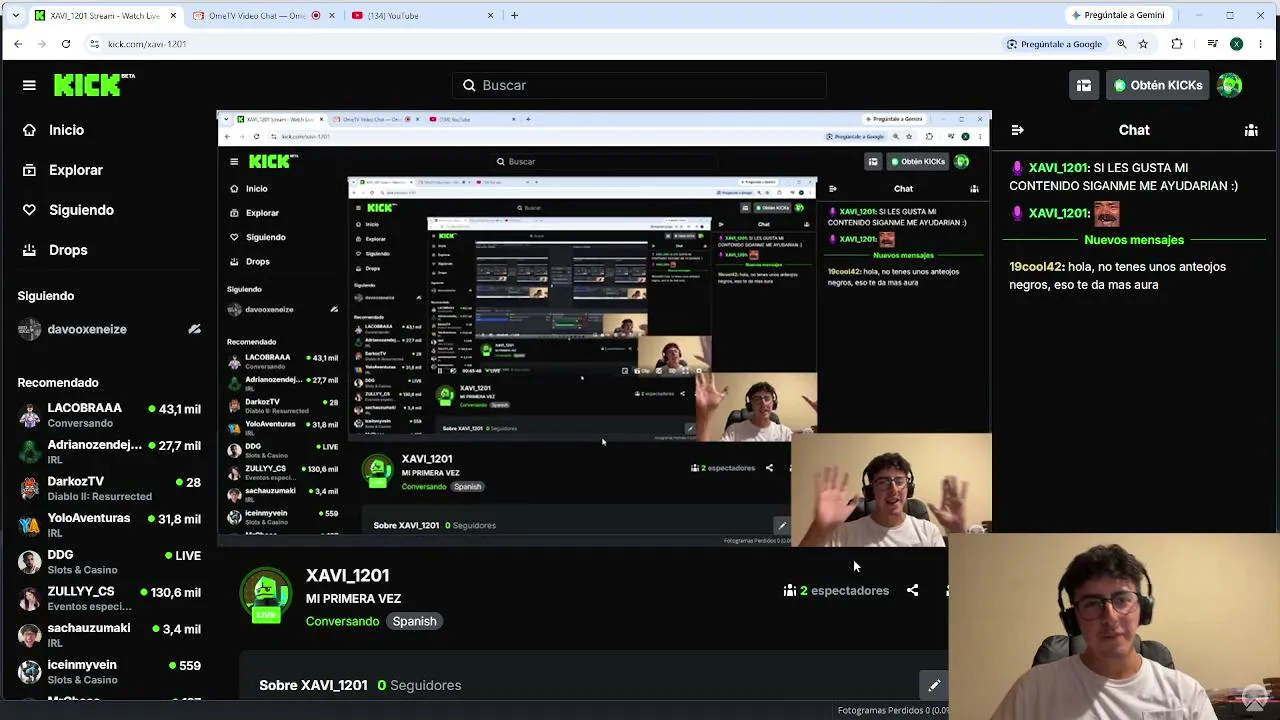Screen dimensions: 1280x720
Task: Collapse the chat panel with the arrow icon
Action: tap(1017, 130)
